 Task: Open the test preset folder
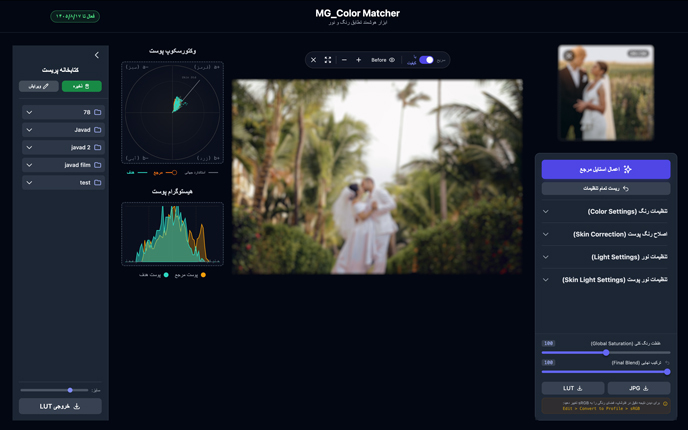pos(62,183)
